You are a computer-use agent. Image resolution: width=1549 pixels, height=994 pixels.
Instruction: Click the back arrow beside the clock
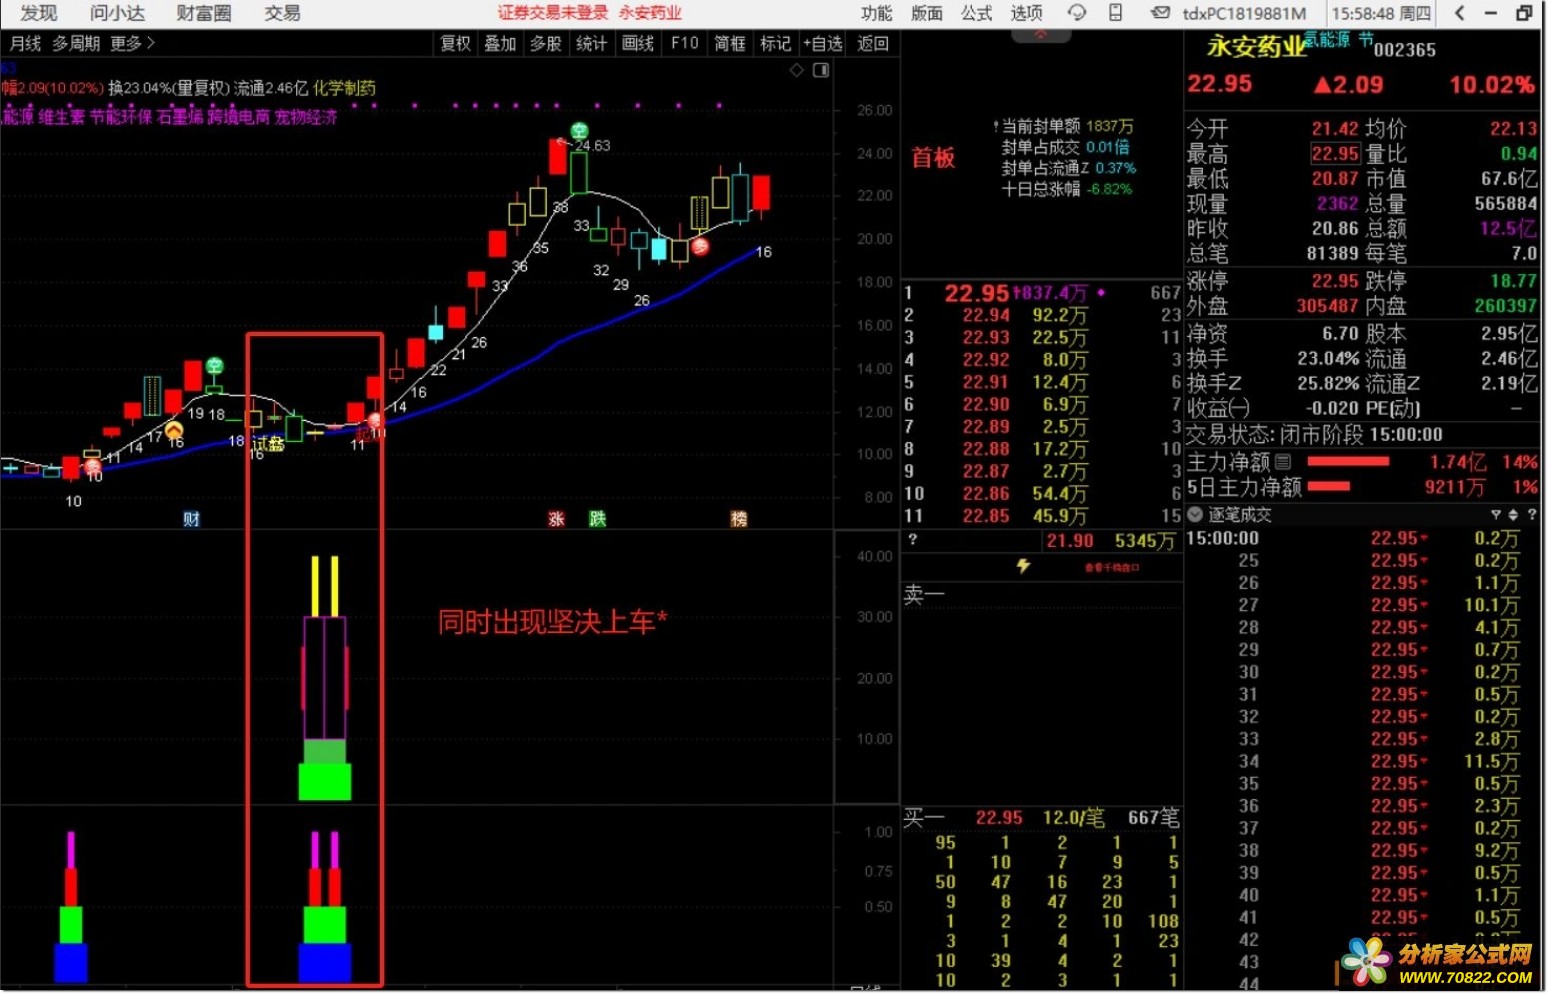pos(1459,13)
